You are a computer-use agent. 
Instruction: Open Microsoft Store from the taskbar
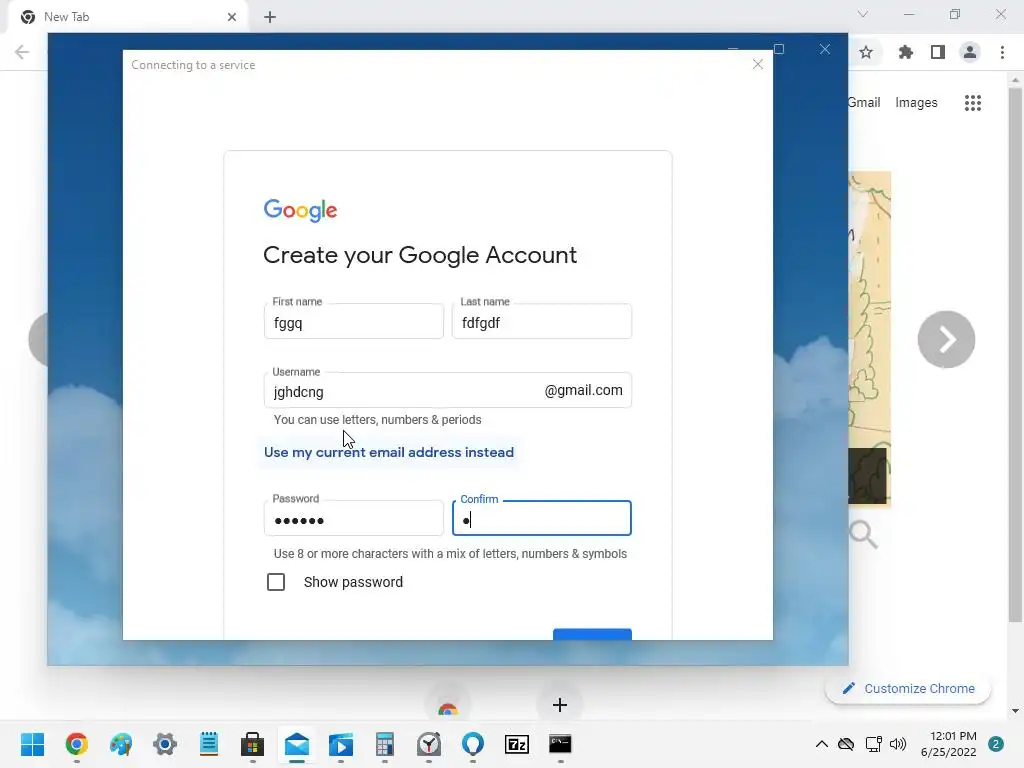[x=253, y=744]
